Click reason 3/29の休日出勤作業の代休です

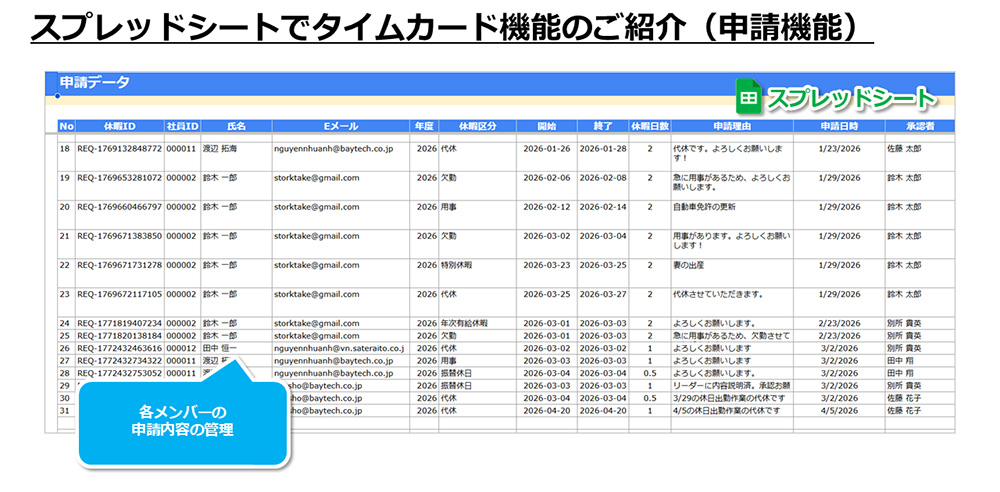click(729, 398)
